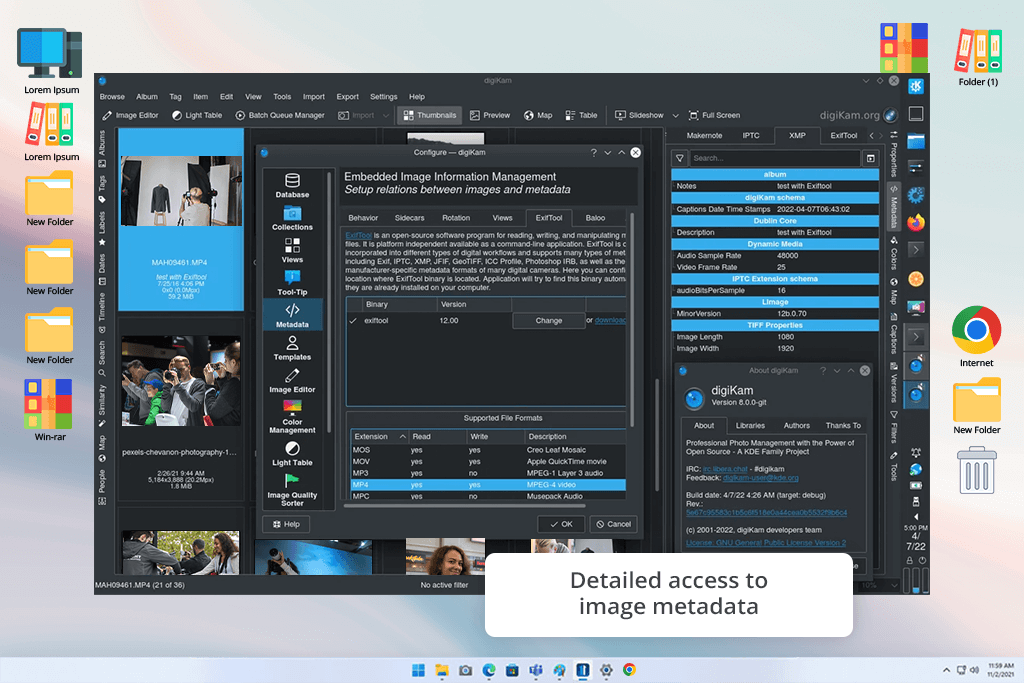Viewport: 1024px width, 683px height.
Task: Open the Templates settings page
Action: (292, 348)
